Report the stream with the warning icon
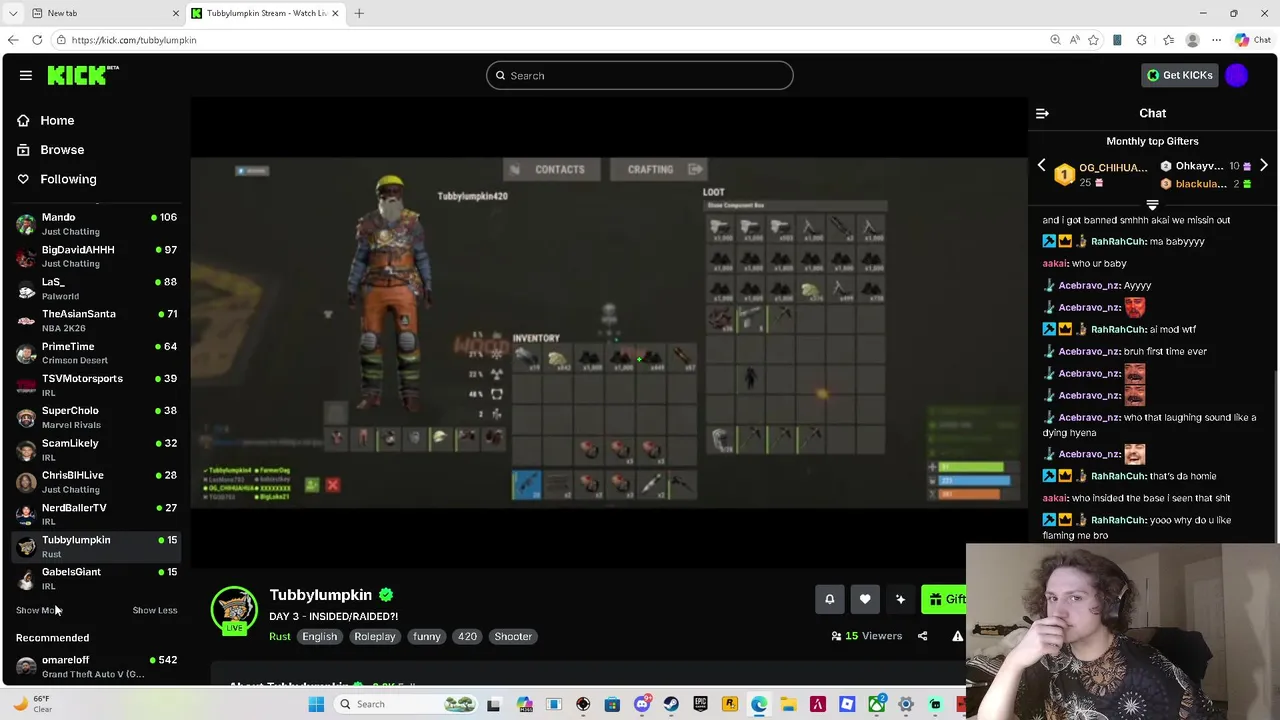This screenshot has width=1280, height=720. [957, 636]
